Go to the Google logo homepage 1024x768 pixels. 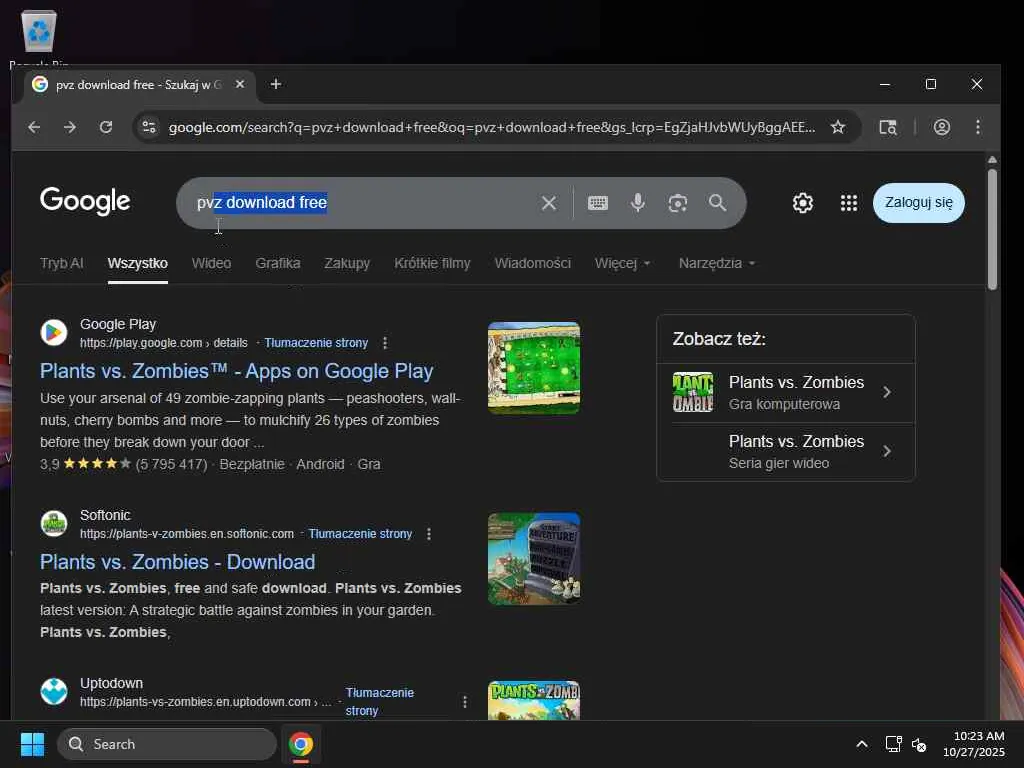tap(85, 202)
